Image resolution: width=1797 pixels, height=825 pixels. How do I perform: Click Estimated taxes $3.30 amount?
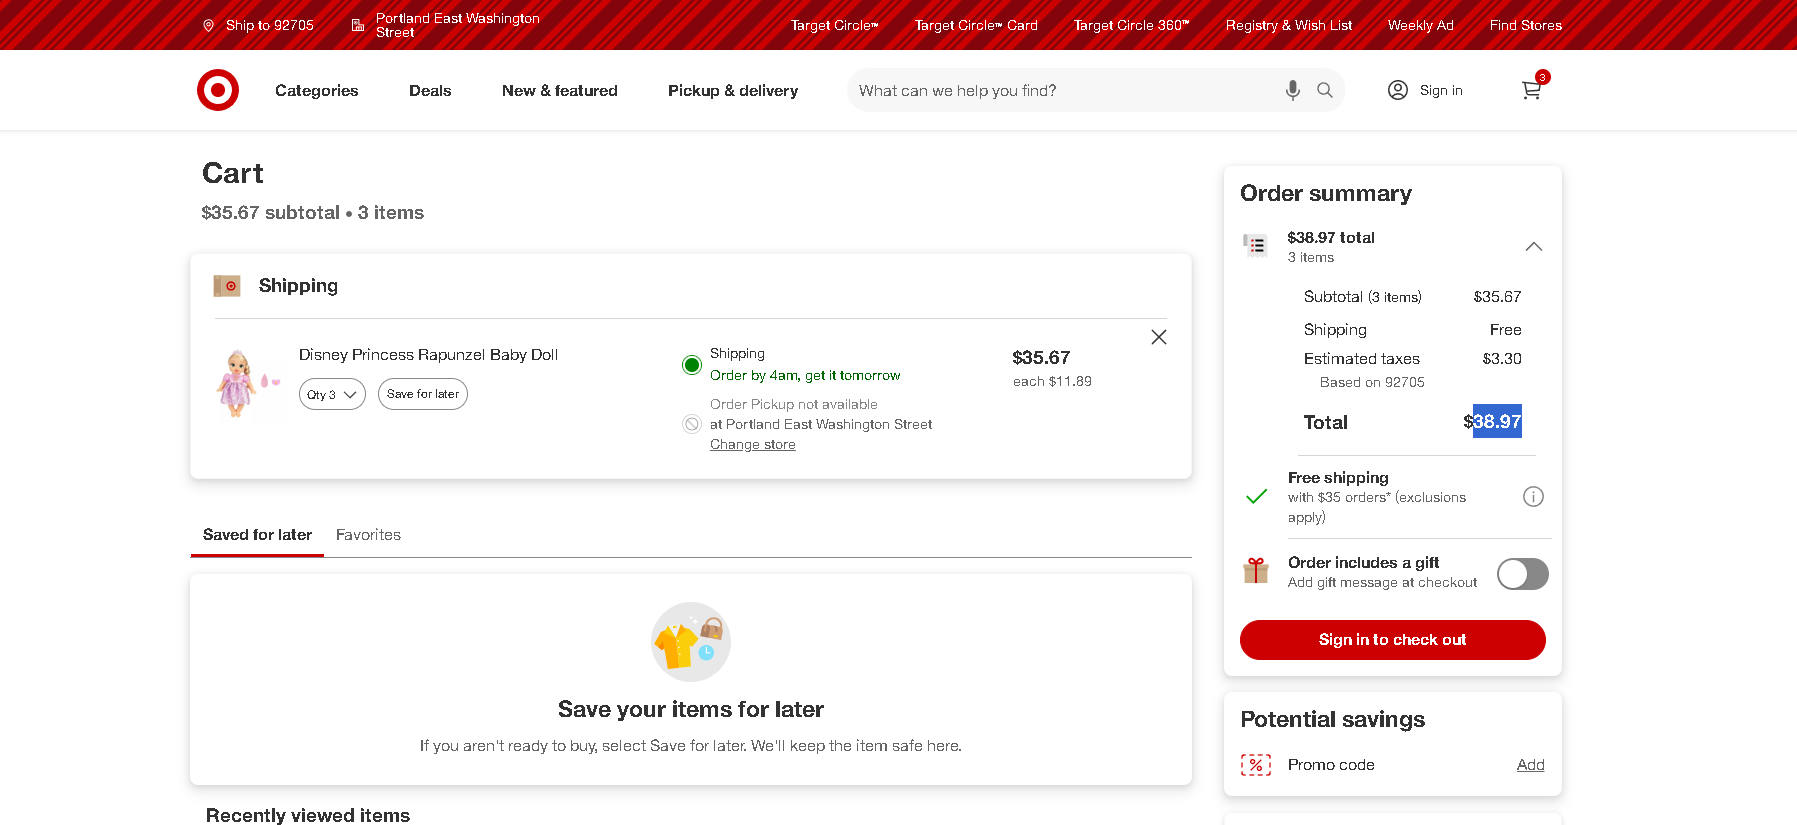point(1502,359)
